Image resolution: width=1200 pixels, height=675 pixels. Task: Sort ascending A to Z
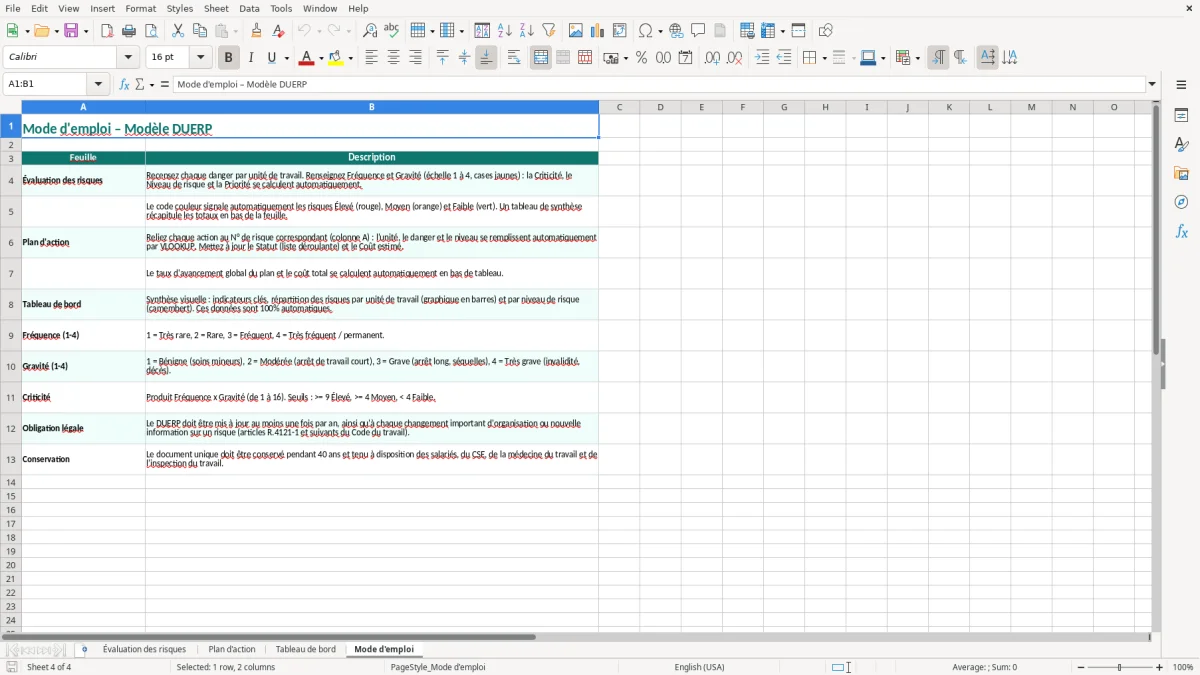point(505,31)
